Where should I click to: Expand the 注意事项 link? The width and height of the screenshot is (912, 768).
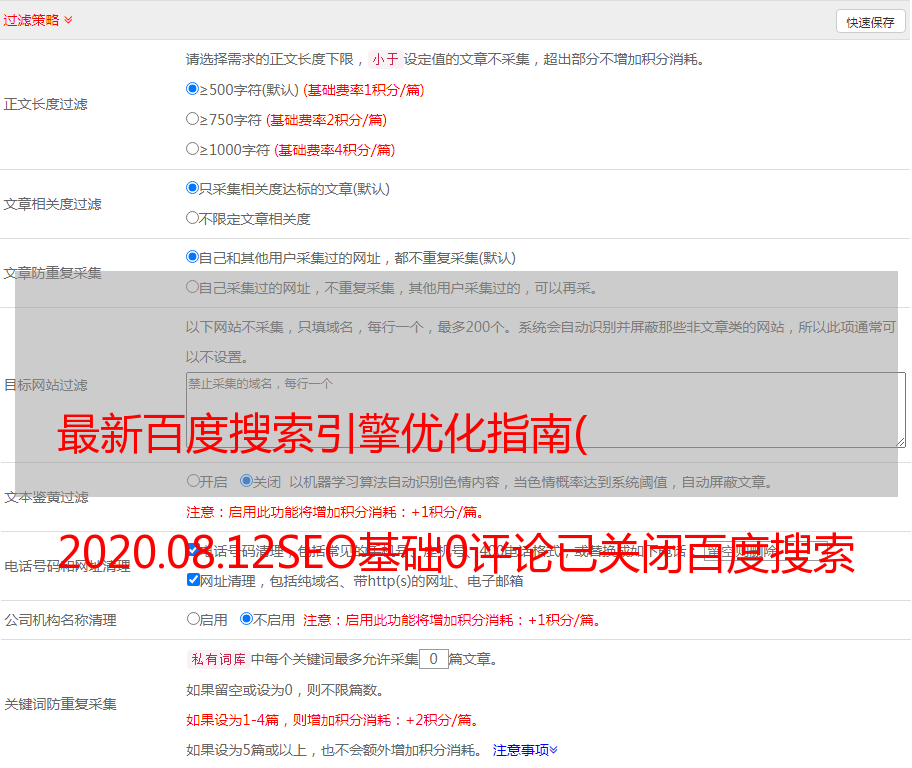pos(525,750)
